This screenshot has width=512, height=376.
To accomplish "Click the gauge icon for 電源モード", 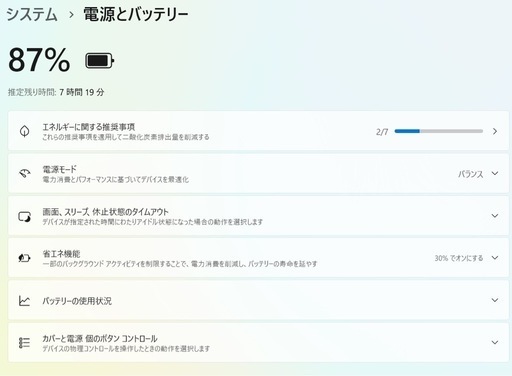I will coord(24,173).
